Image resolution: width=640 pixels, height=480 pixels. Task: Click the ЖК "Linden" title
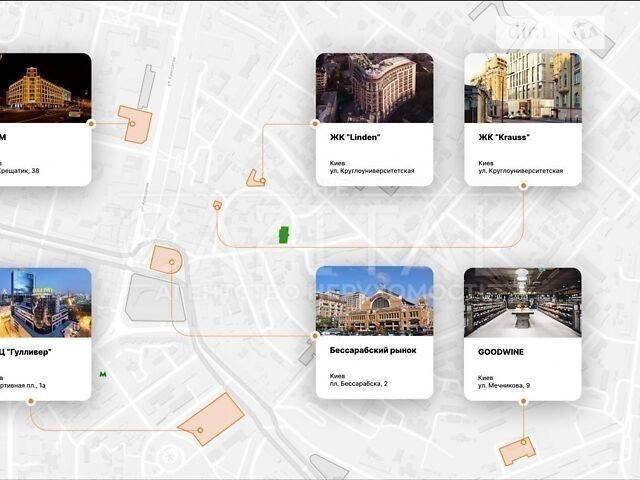[x=355, y=137]
